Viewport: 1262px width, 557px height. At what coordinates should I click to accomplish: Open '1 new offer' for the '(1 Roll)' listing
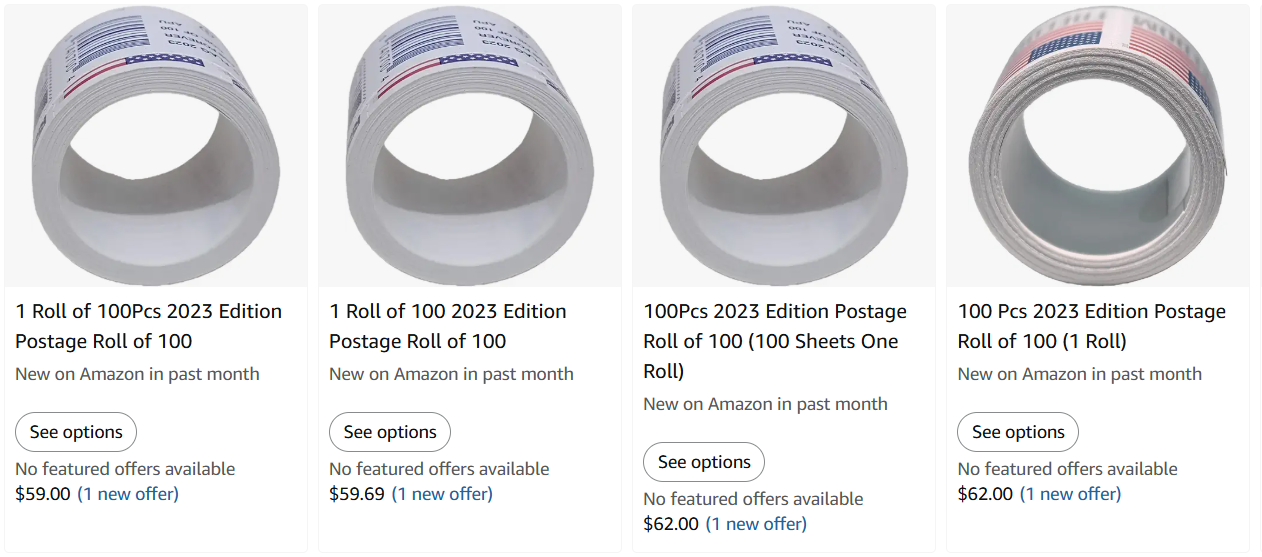coord(1070,494)
